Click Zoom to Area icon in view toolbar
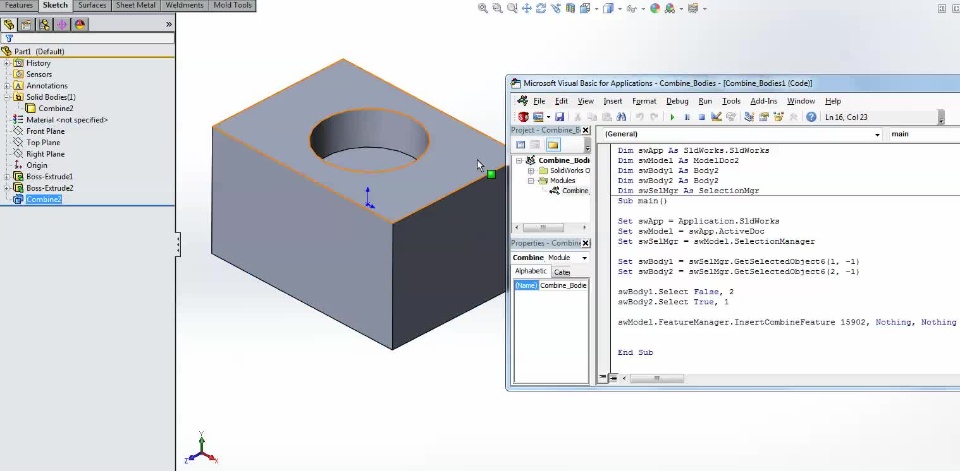960x471 pixels. coord(497,8)
